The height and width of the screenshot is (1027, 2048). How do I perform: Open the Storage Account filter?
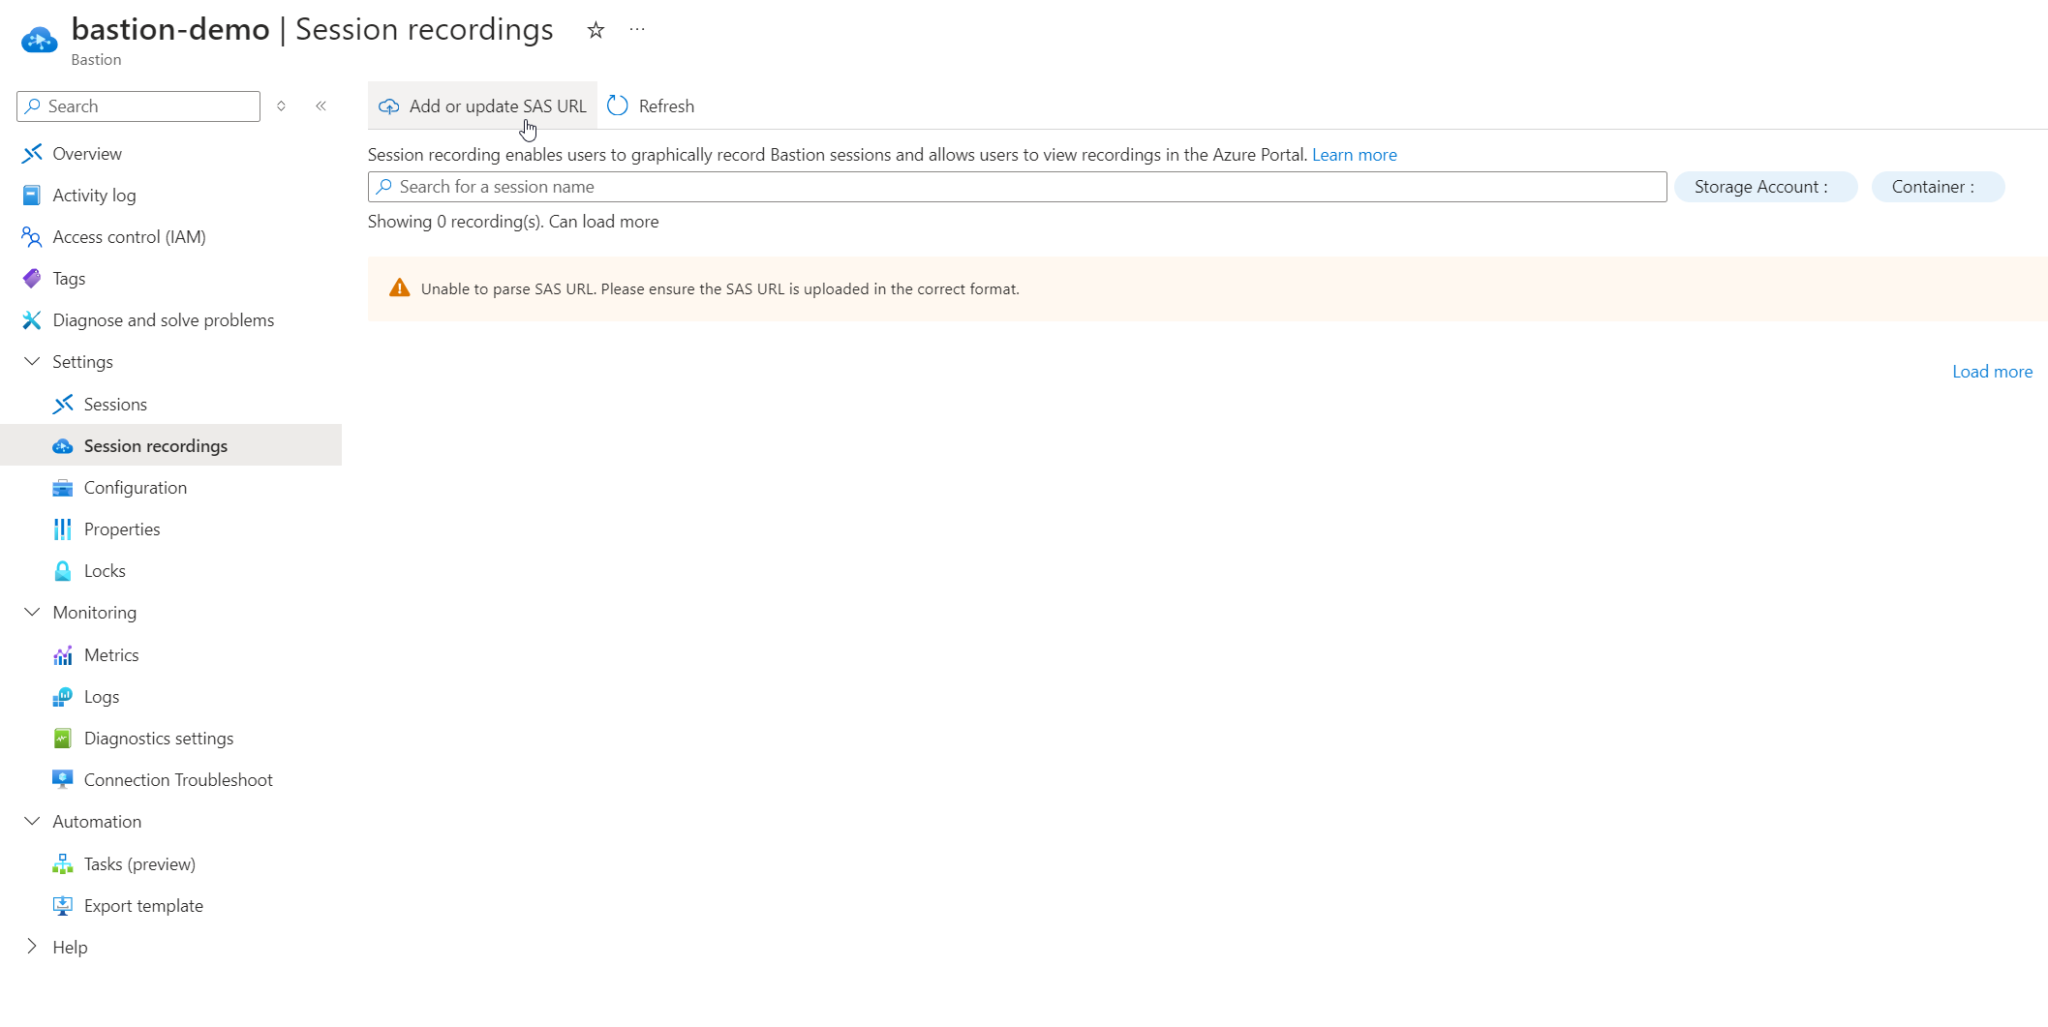[1765, 186]
